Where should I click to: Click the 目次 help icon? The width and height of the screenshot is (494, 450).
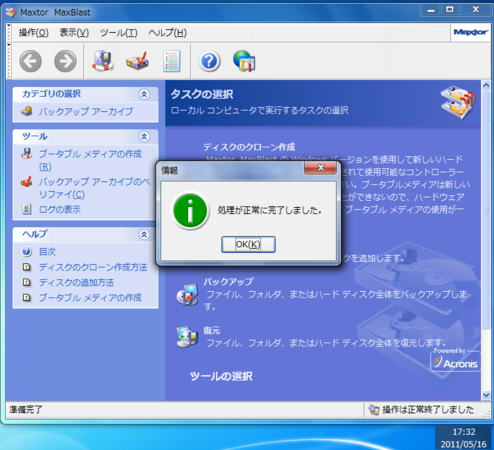27,252
